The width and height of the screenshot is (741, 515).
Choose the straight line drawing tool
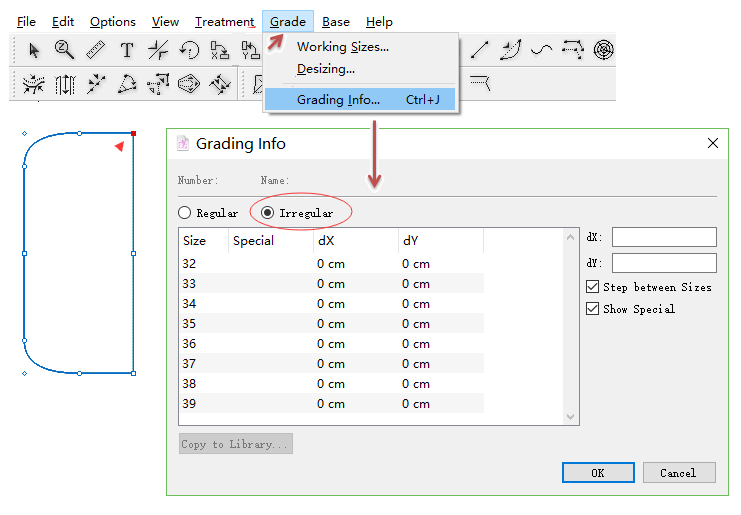(x=480, y=49)
